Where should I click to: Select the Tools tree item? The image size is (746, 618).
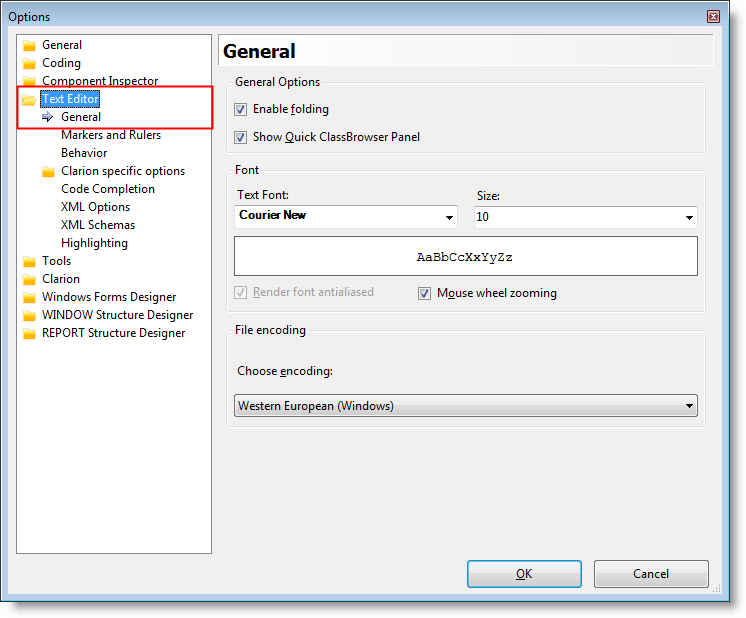[57, 261]
